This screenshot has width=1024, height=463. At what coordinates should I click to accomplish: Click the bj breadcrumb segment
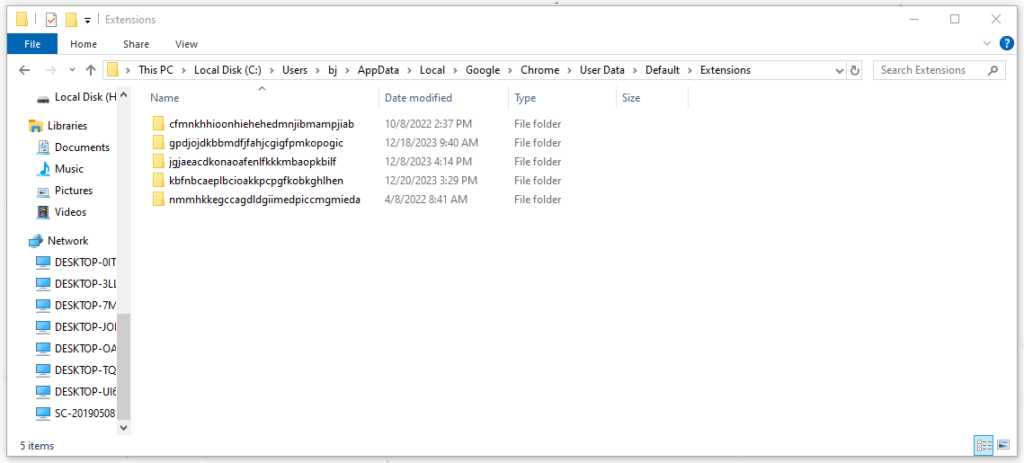(333, 70)
